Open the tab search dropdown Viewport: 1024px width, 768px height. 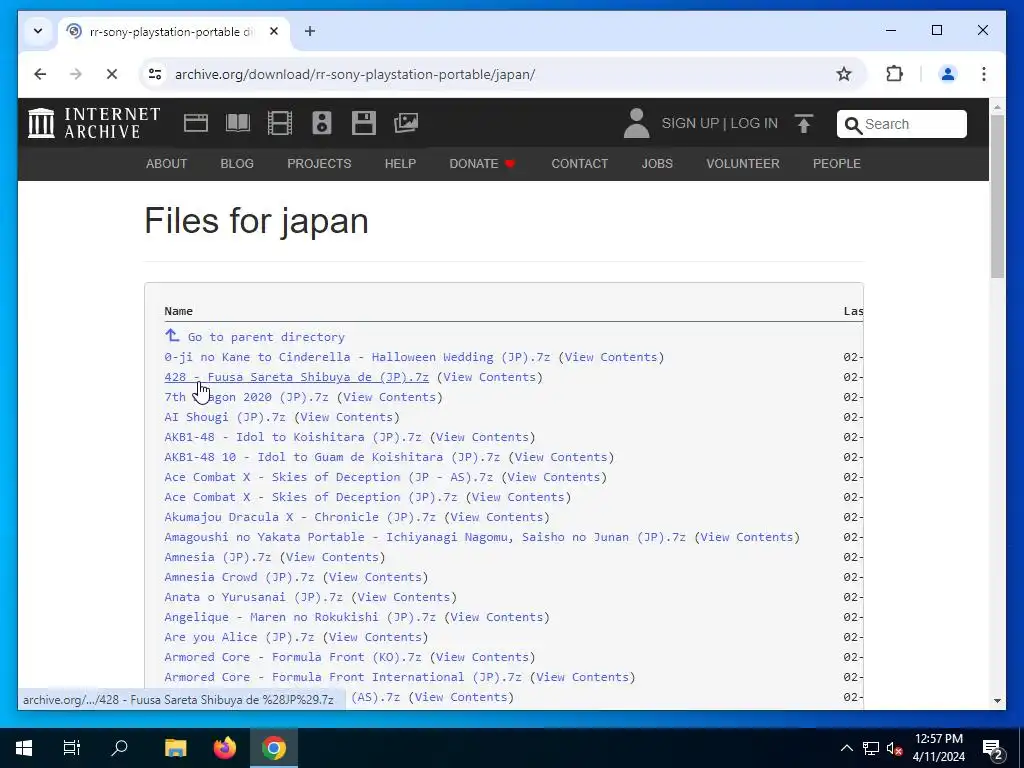(38, 31)
